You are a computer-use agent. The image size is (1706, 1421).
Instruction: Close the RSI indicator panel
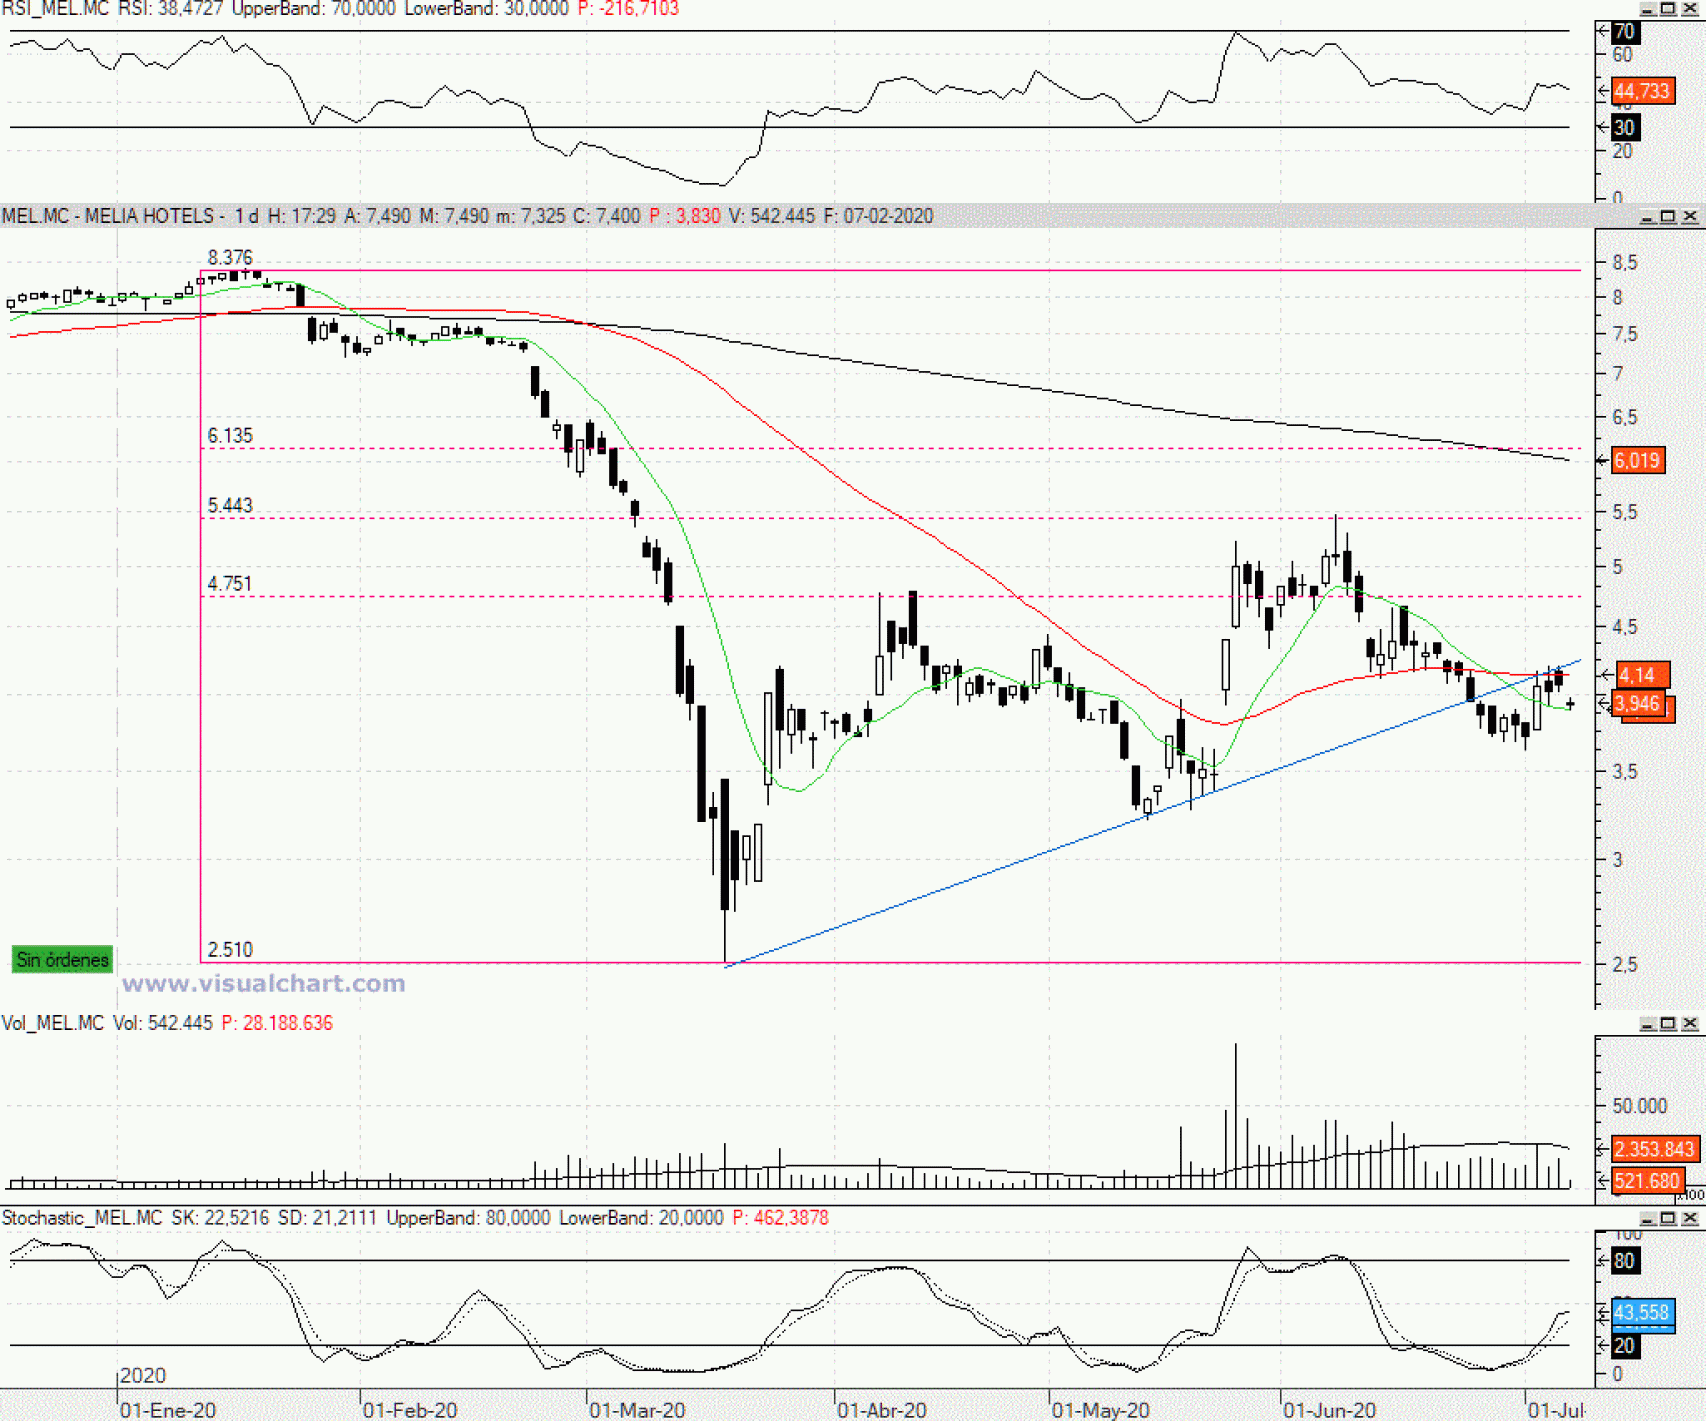click(1690, 9)
